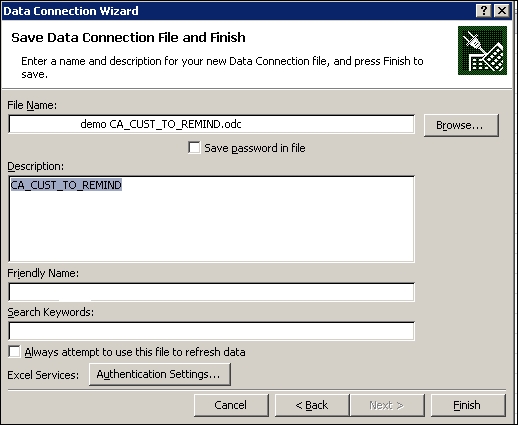
Task: Click the green data connection plug icon
Action: click(x=482, y=50)
